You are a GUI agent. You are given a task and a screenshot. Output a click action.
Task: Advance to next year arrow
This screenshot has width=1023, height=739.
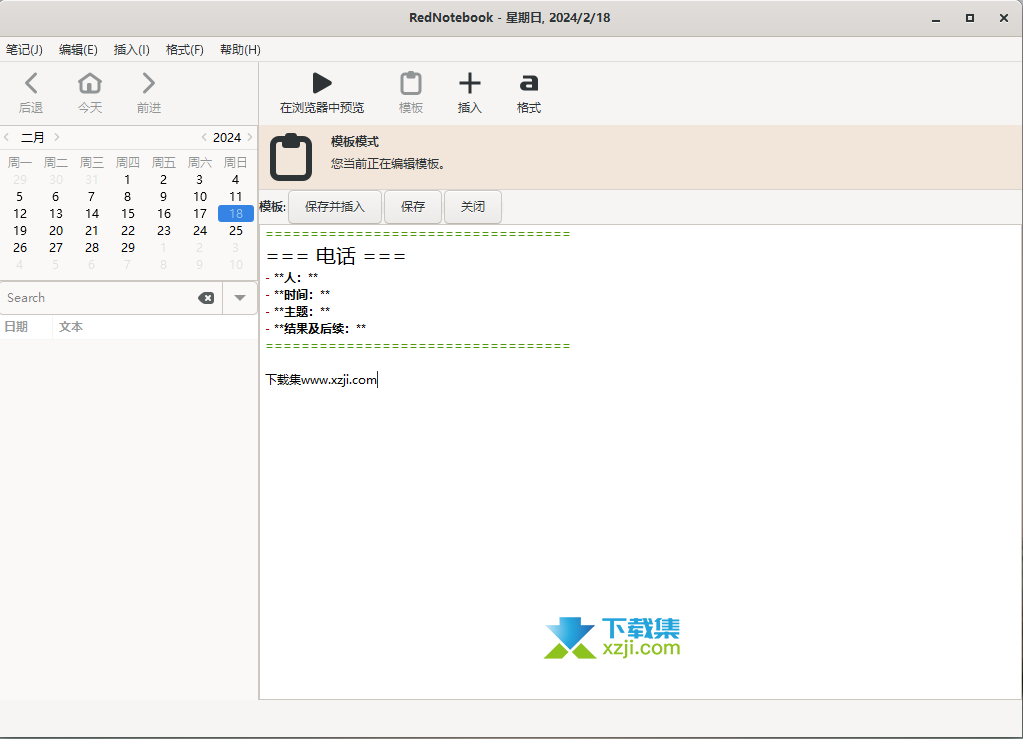point(249,137)
